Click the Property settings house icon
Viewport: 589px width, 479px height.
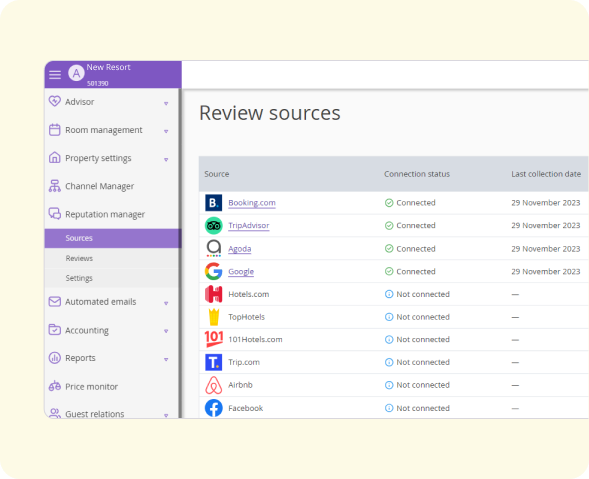pos(54,157)
